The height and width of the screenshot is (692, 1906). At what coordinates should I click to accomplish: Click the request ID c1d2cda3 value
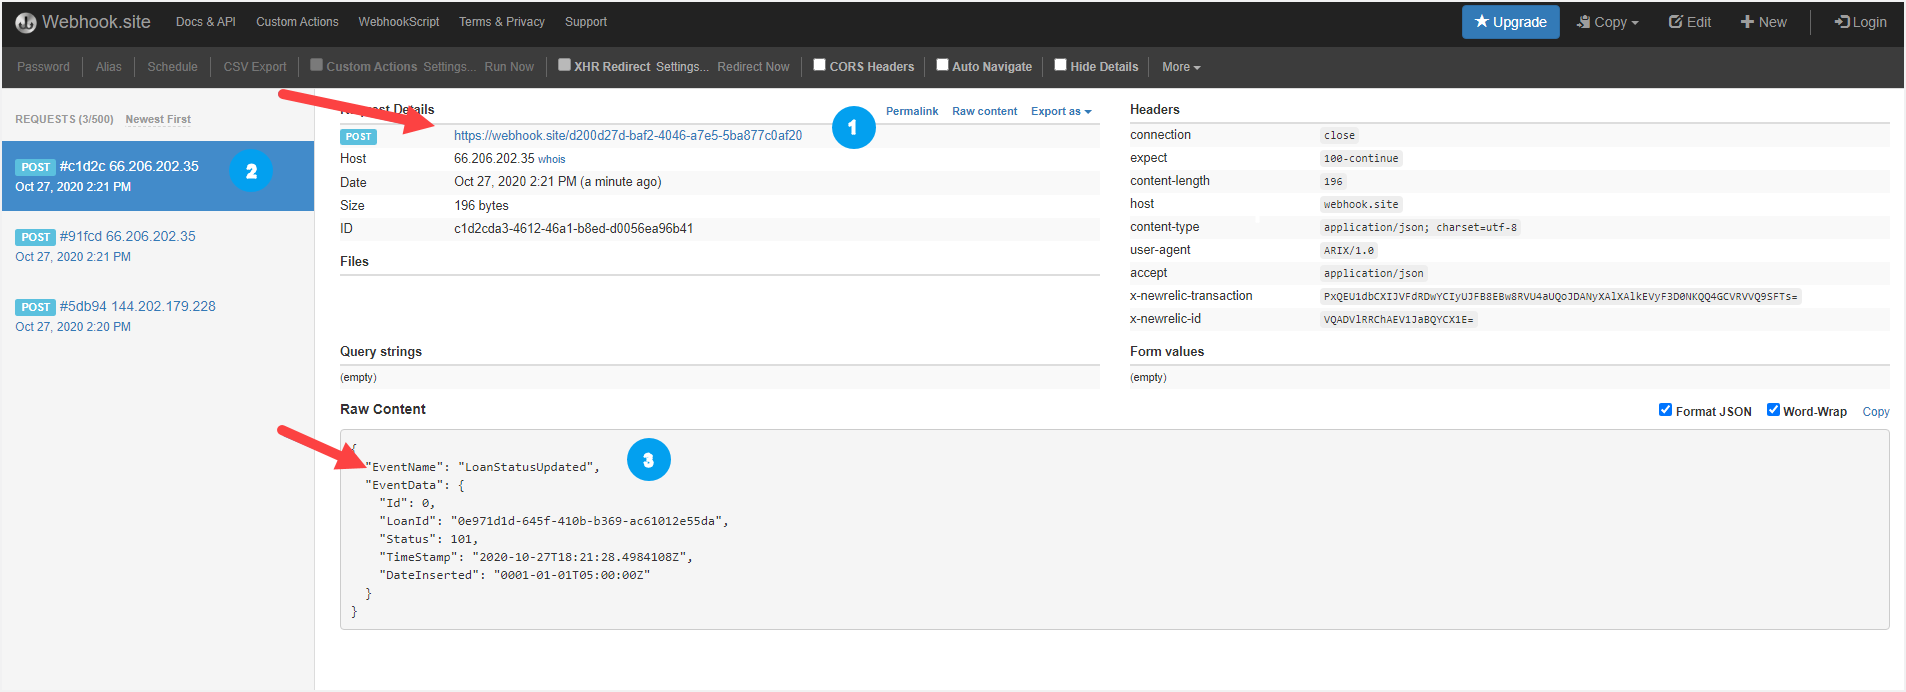pyautogui.click(x=574, y=229)
